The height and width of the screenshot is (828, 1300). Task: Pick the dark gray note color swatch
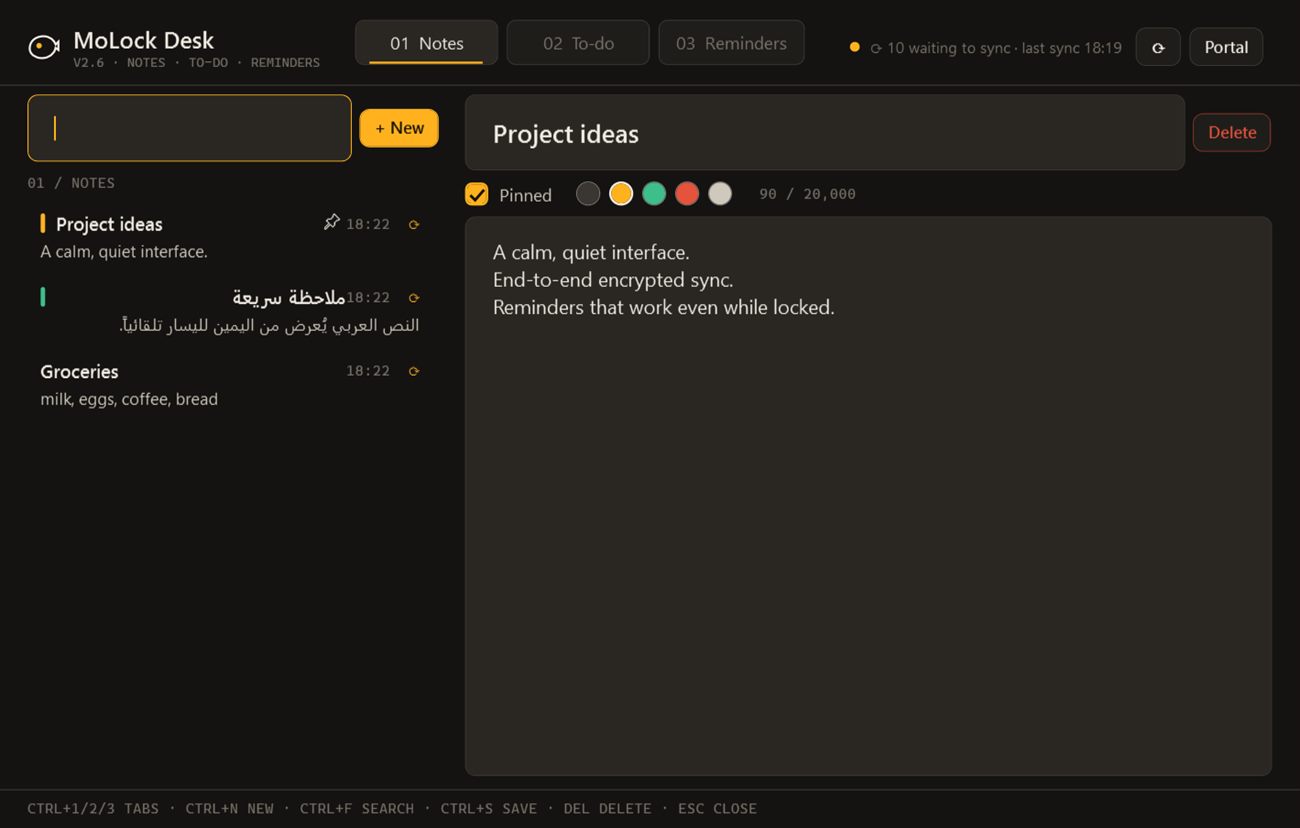588,194
